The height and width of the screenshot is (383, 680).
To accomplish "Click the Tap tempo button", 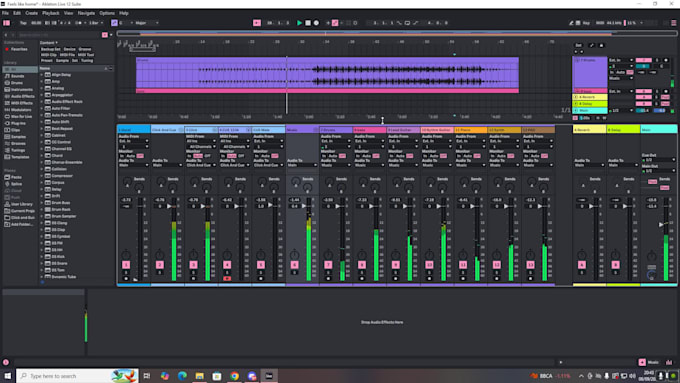I will coord(23,23).
